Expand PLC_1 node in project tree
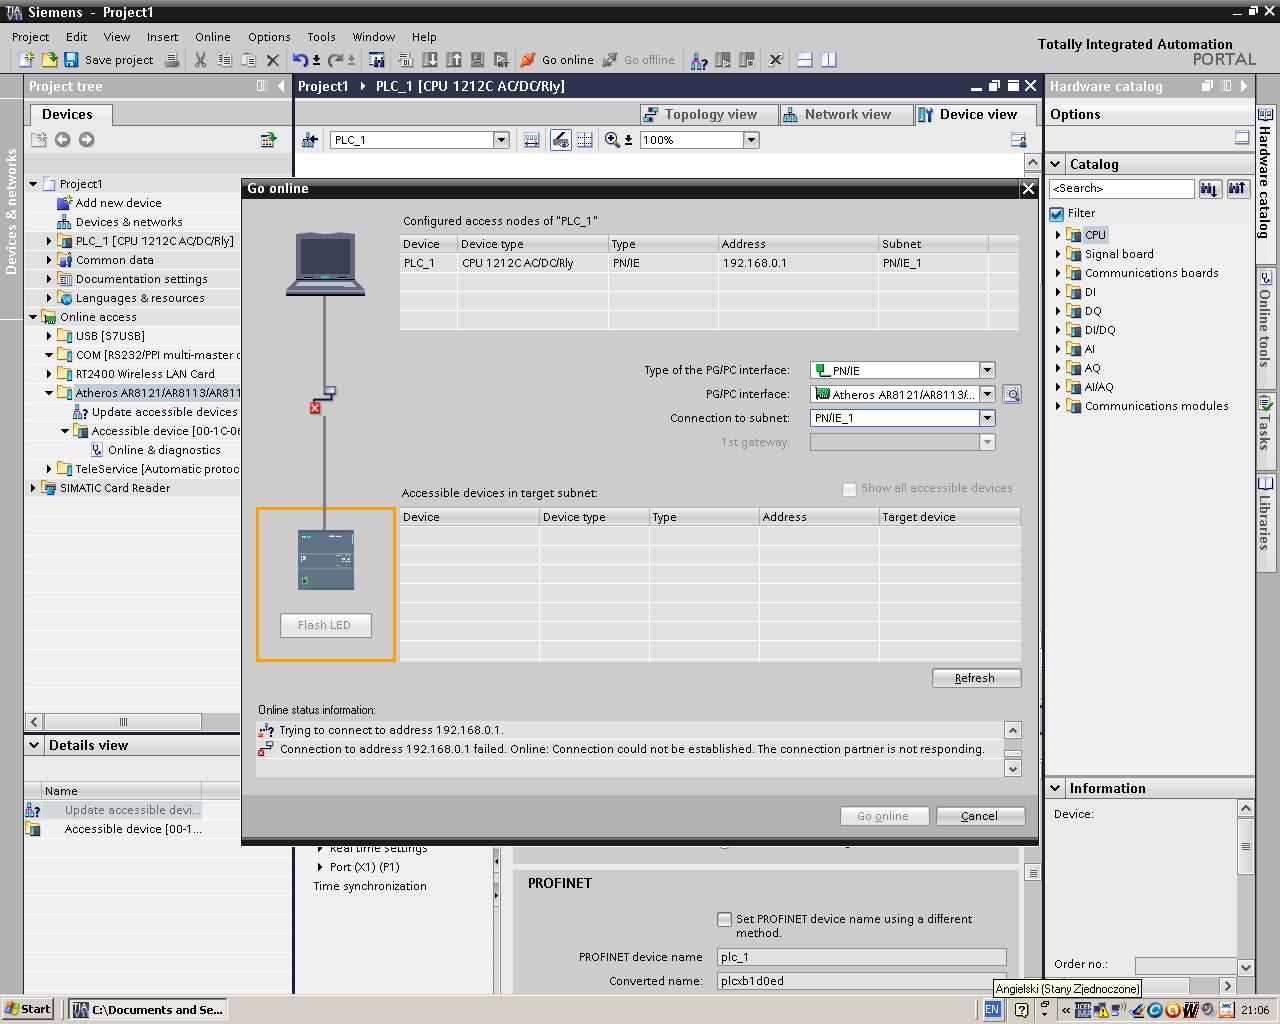Screen dimensions: 1280x1024 tap(49, 241)
